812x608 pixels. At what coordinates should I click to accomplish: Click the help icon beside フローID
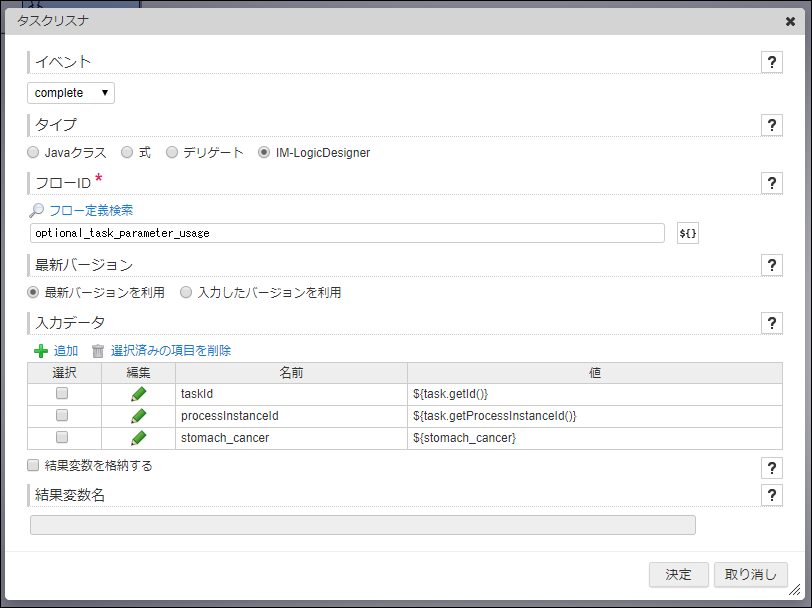click(x=771, y=183)
